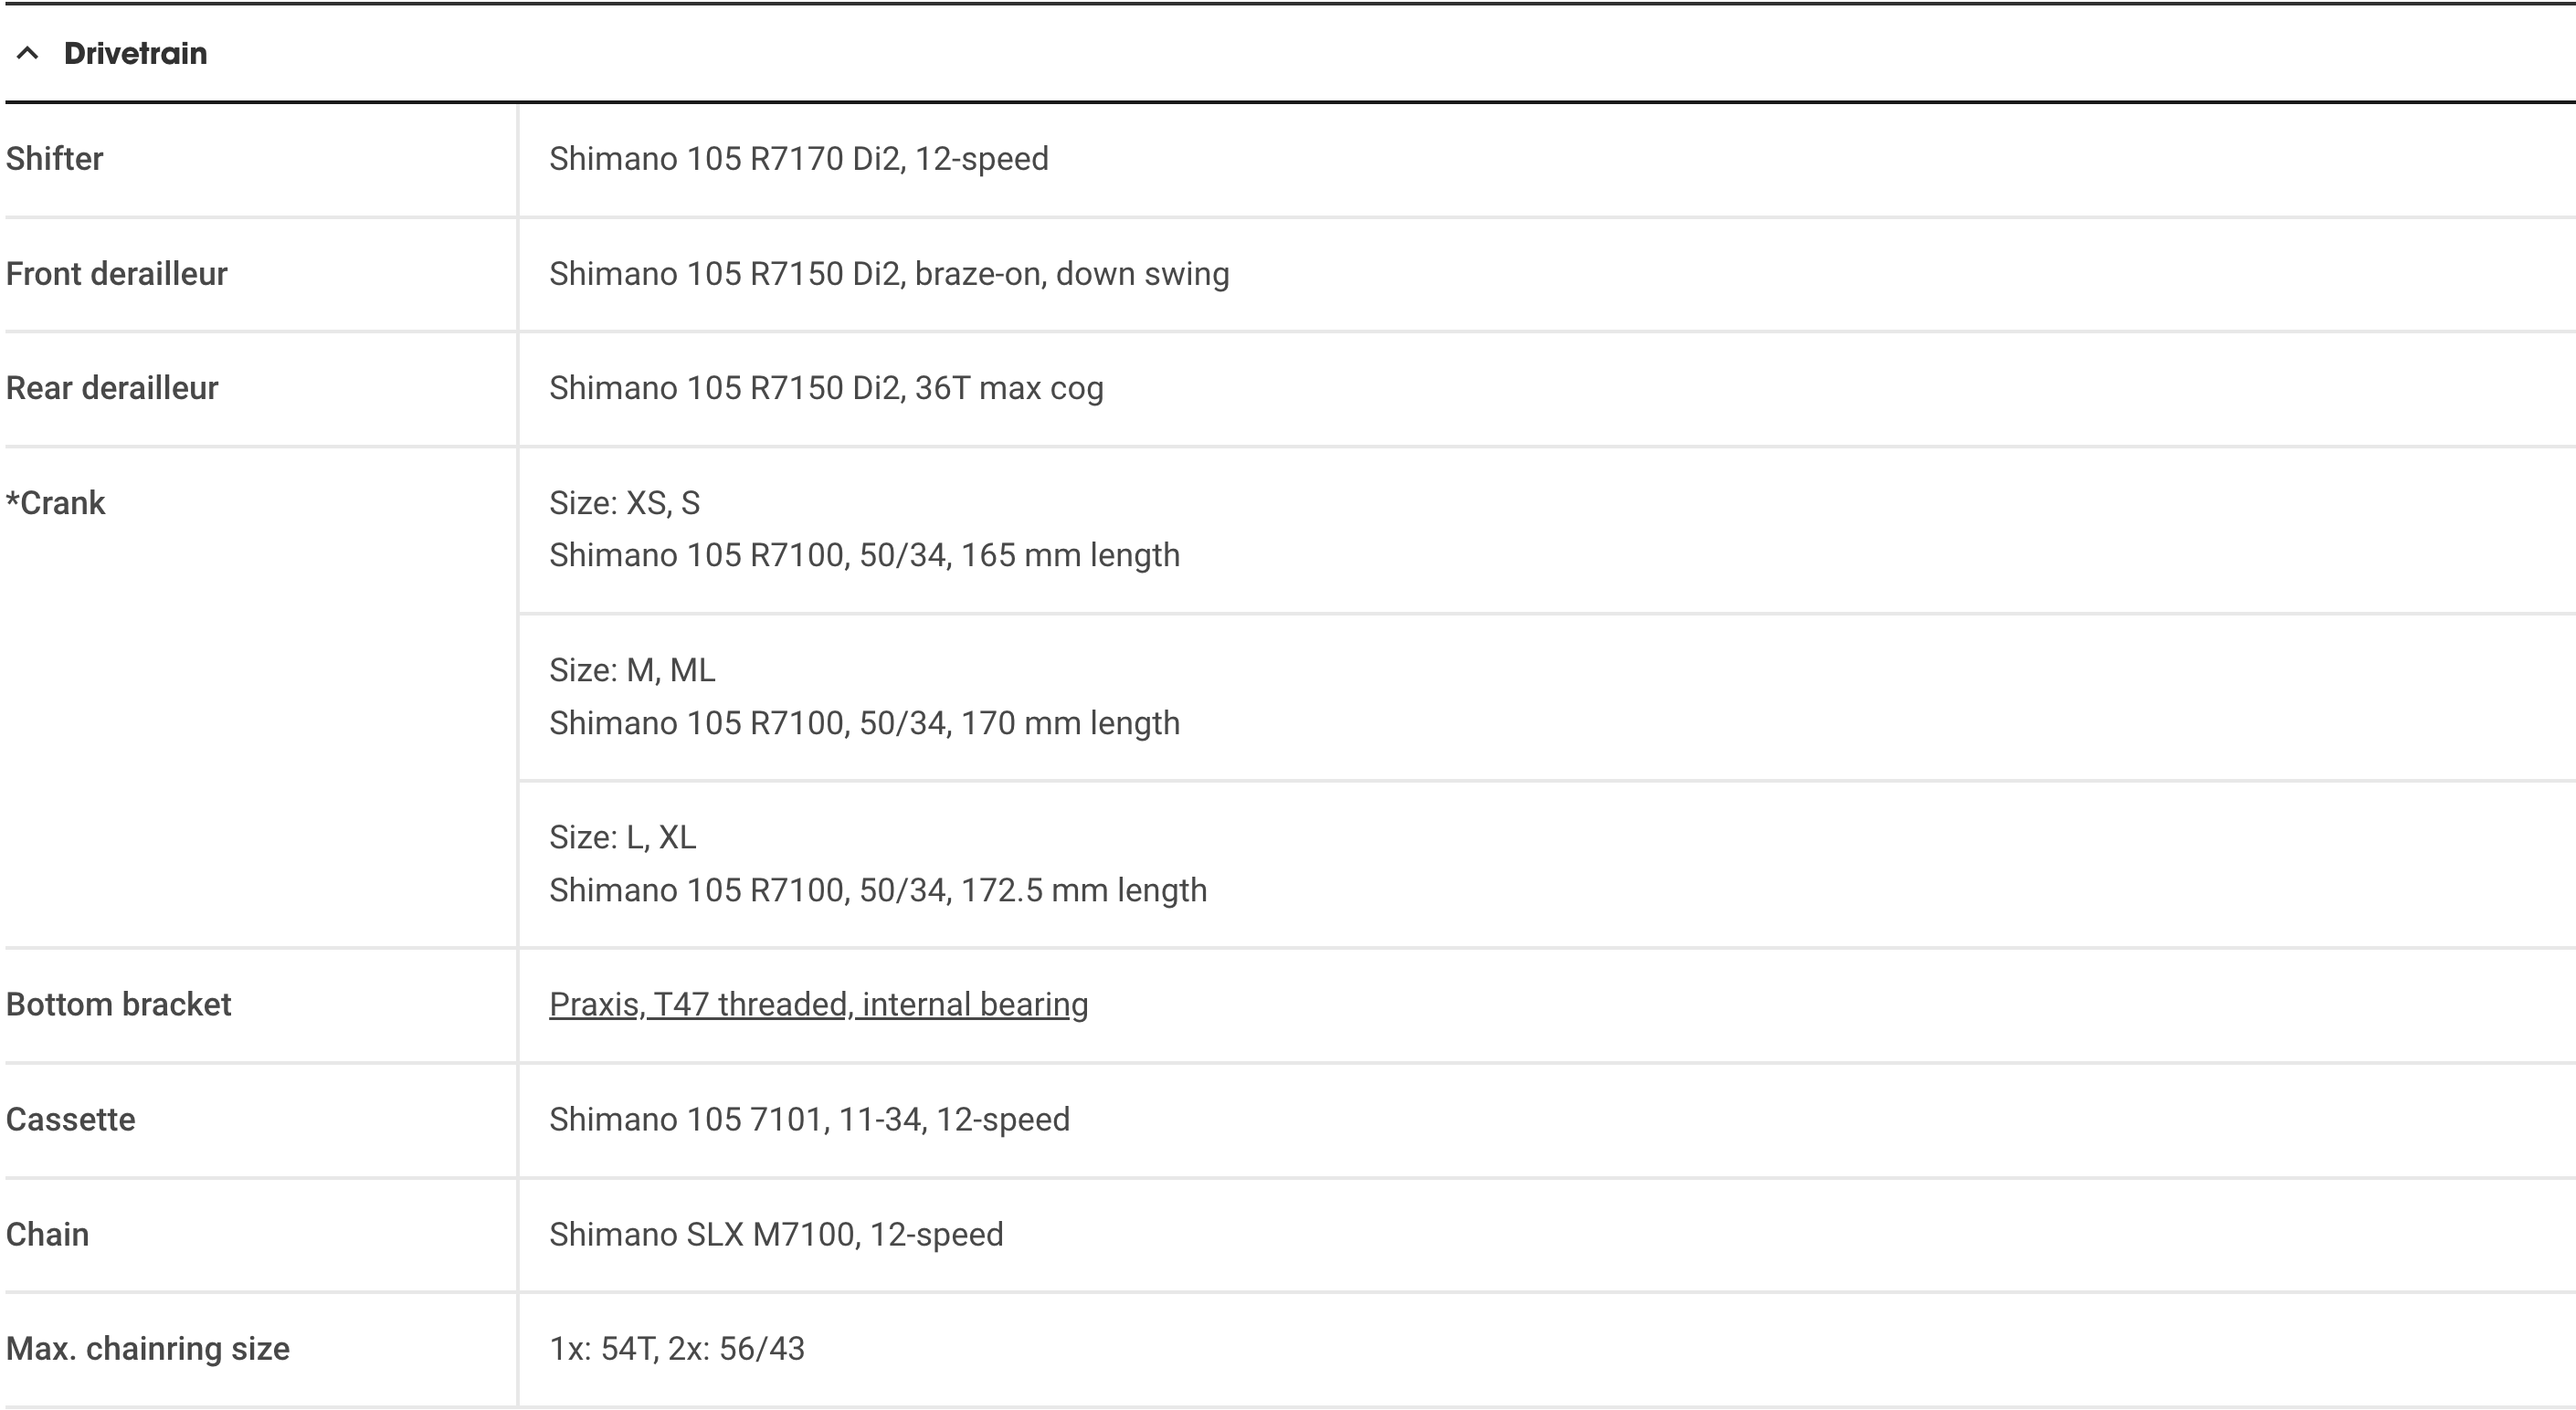Screen dimensions: 2576x1410
Task: Select the 172.5 mm length crank spec
Action: click(878, 890)
